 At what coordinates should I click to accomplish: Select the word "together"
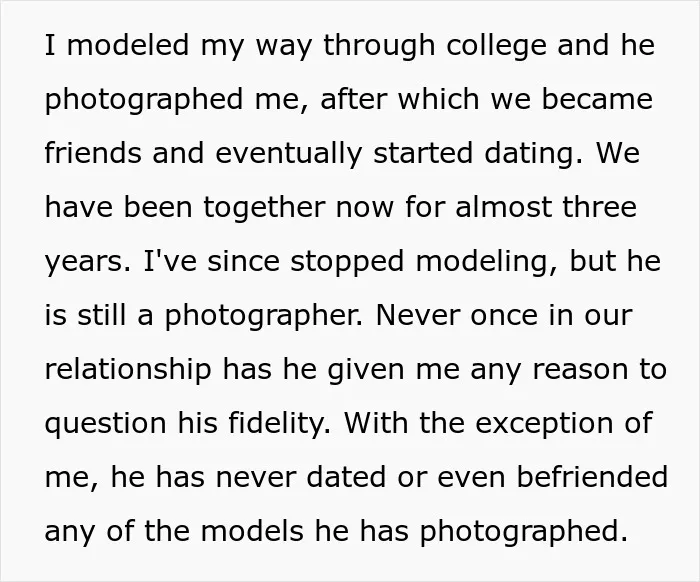[x=264, y=208]
